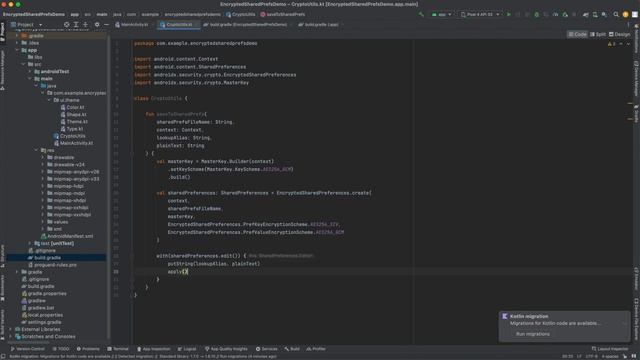
Task: Open AndroidManifest.xml in project tree
Action: click(67, 236)
